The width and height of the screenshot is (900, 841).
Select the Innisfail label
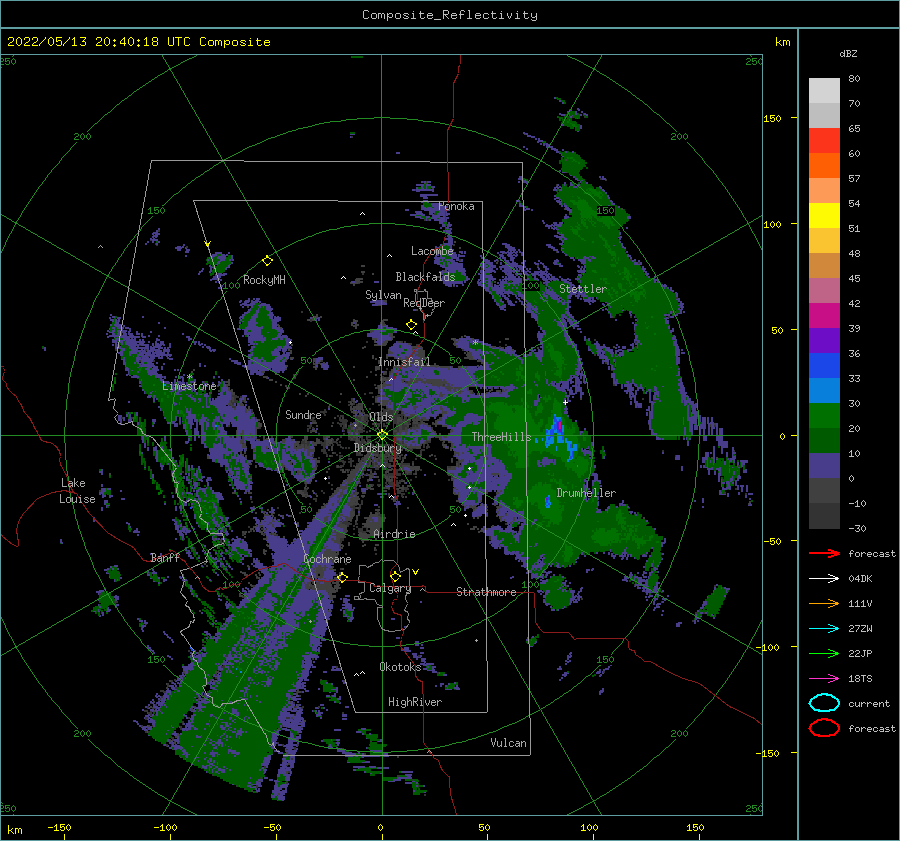[x=404, y=362]
